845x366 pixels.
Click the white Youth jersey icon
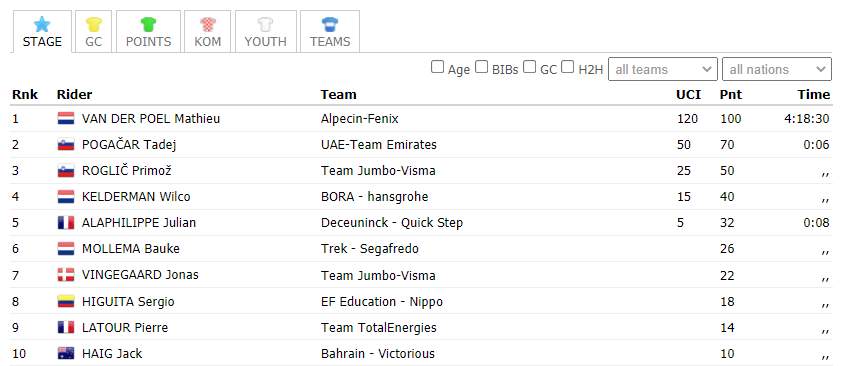click(265, 24)
